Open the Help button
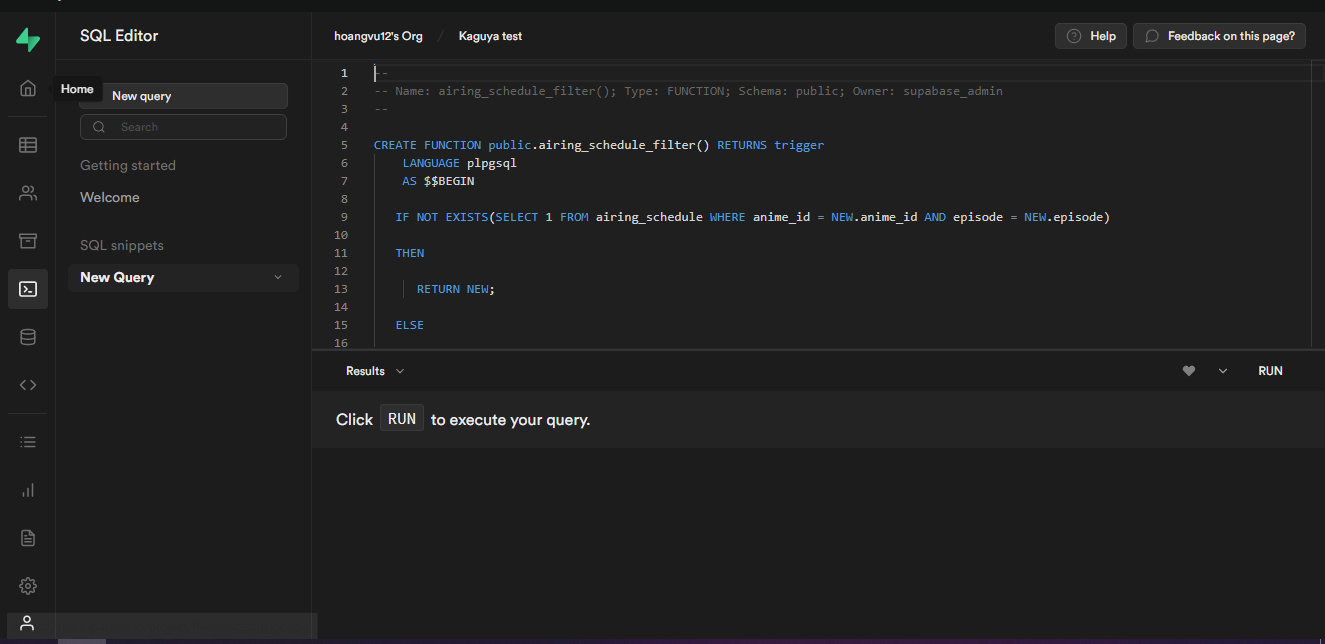This screenshot has height=644, width=1325. (x=1090, y=35)
